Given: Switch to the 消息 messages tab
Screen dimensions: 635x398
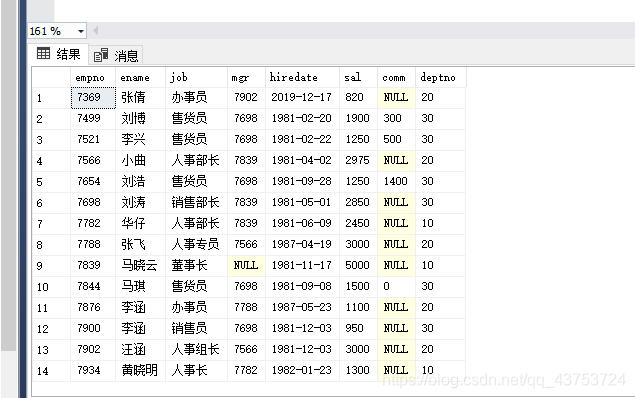Looking at the screenshot, I should [116, 55].
